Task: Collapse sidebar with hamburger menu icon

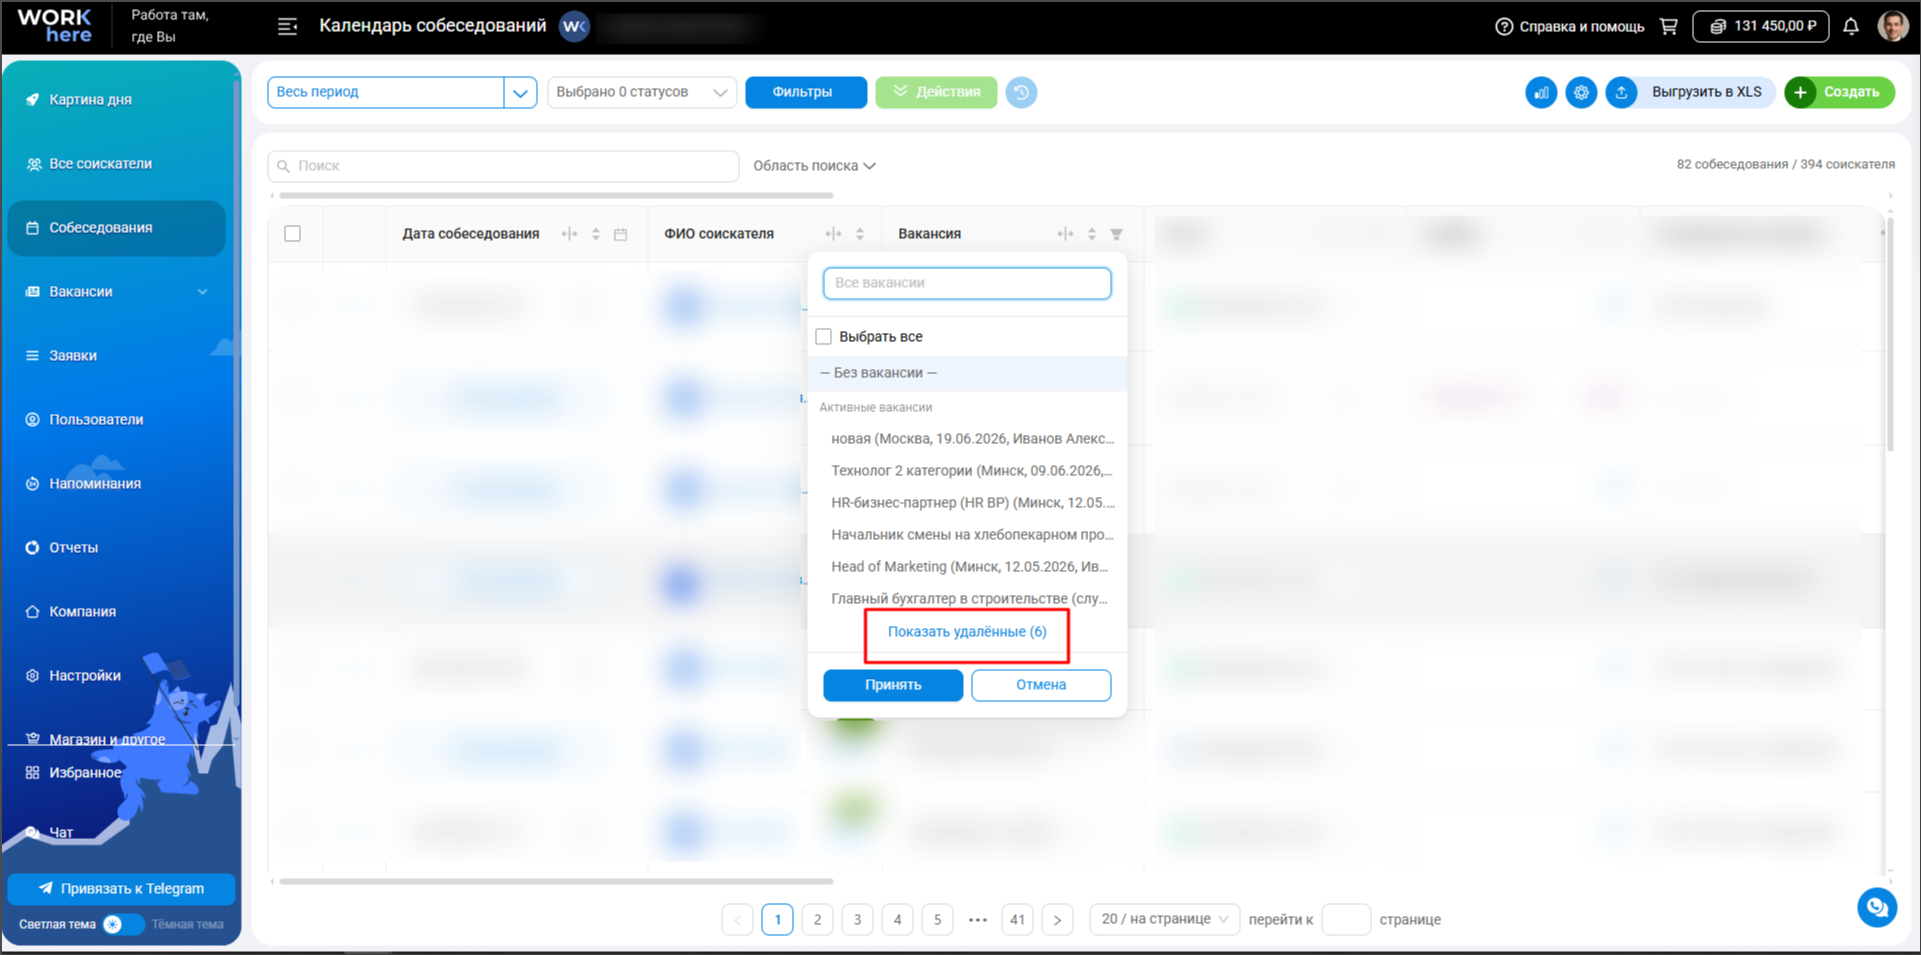Action: pos(287,26)
